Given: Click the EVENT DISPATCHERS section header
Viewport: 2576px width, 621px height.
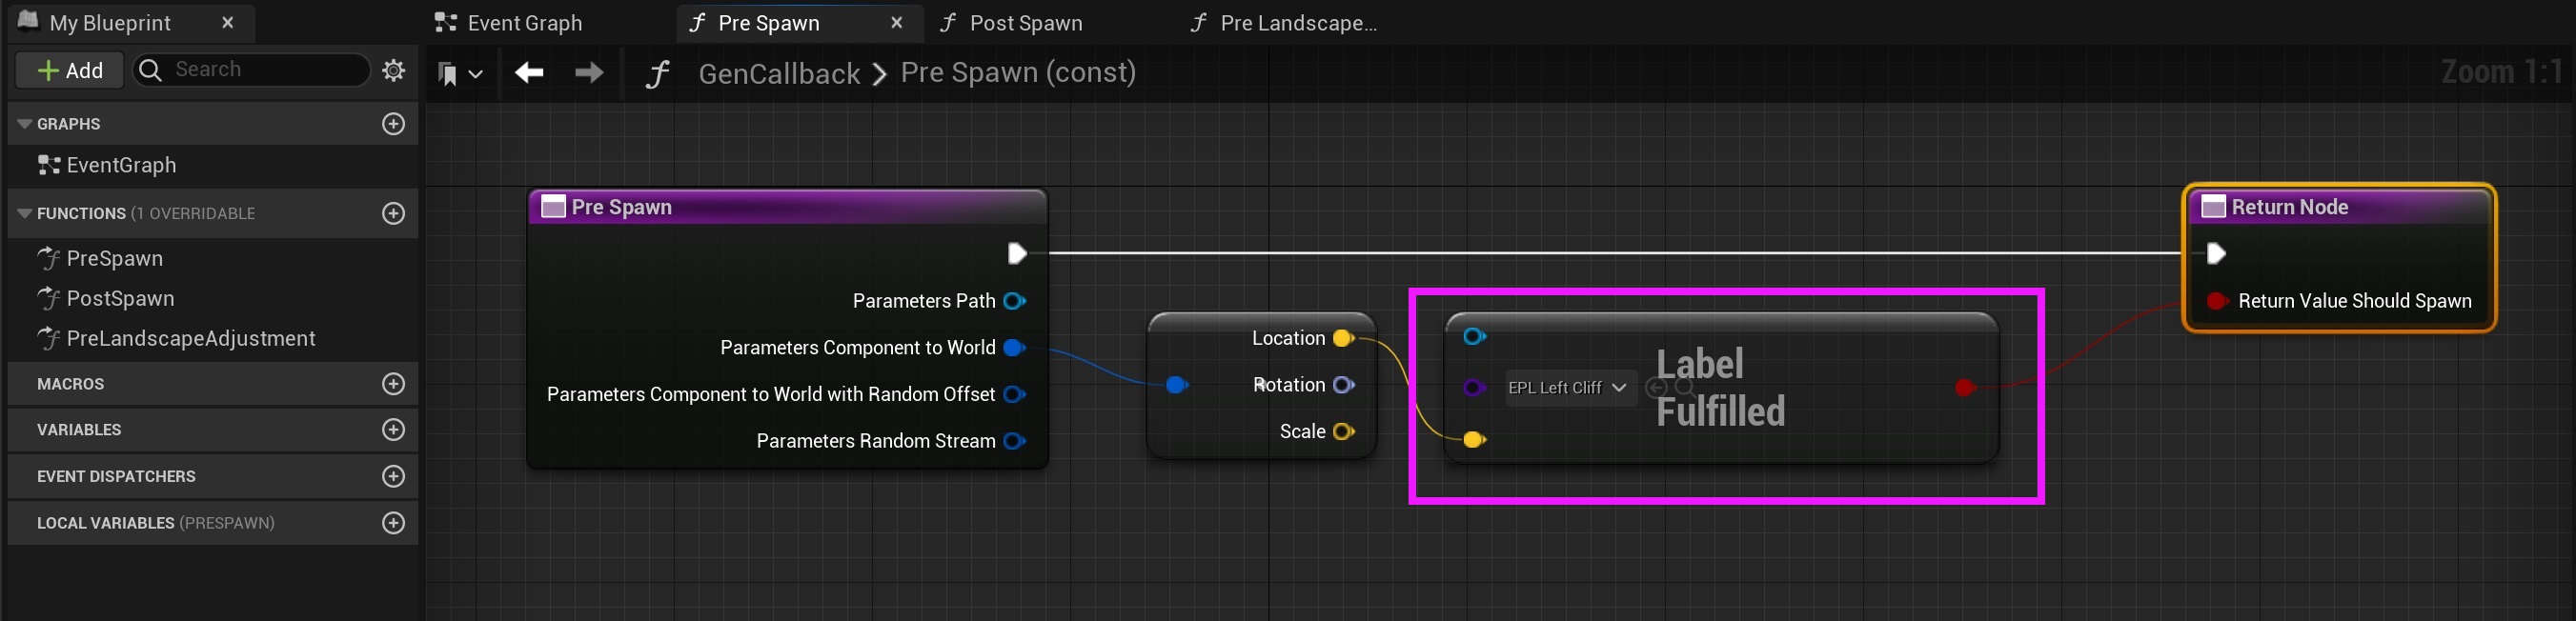Looking at the screenshot, I should click(212, 476).
